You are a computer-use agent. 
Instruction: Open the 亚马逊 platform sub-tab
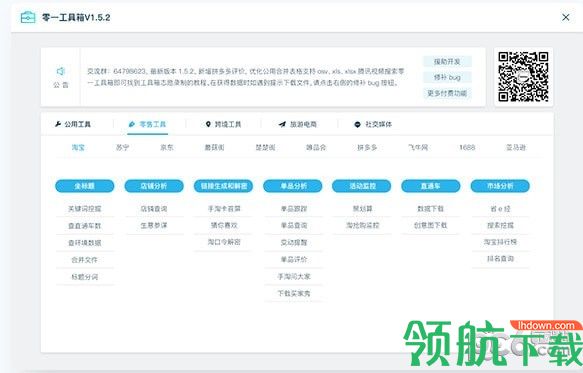pyautogui.click(x=516, y=148)
